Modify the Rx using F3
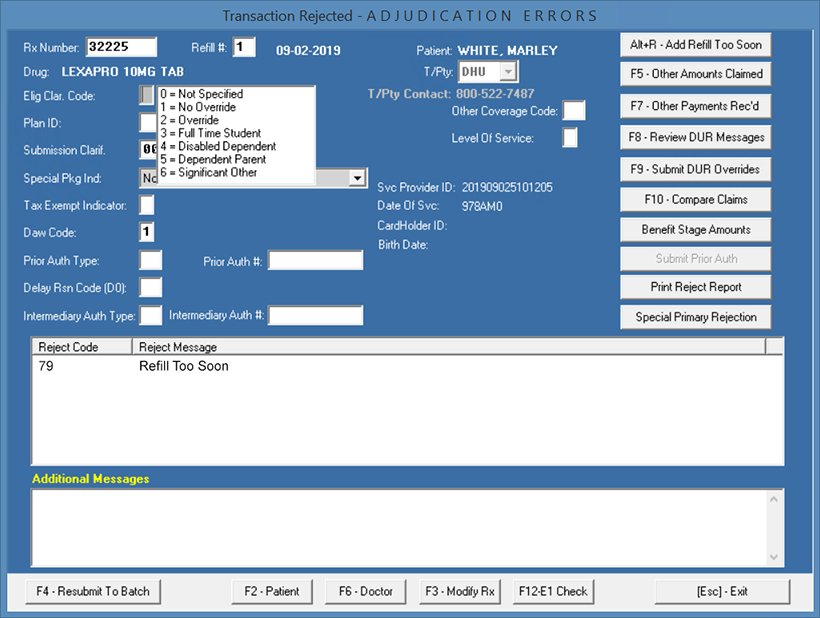Image resolution: width=820 pixels, height=618 pixels. (459, 591)
